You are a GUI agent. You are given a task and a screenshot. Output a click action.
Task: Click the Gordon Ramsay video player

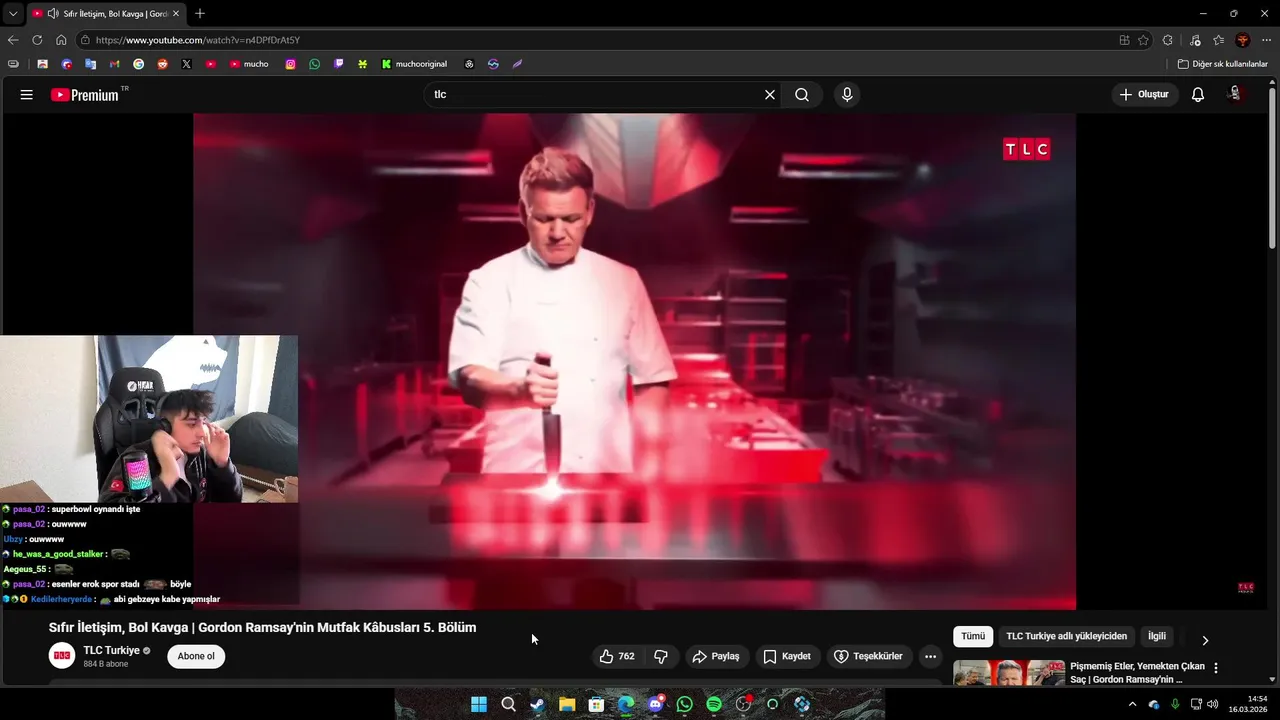click(x=634, y=361)
